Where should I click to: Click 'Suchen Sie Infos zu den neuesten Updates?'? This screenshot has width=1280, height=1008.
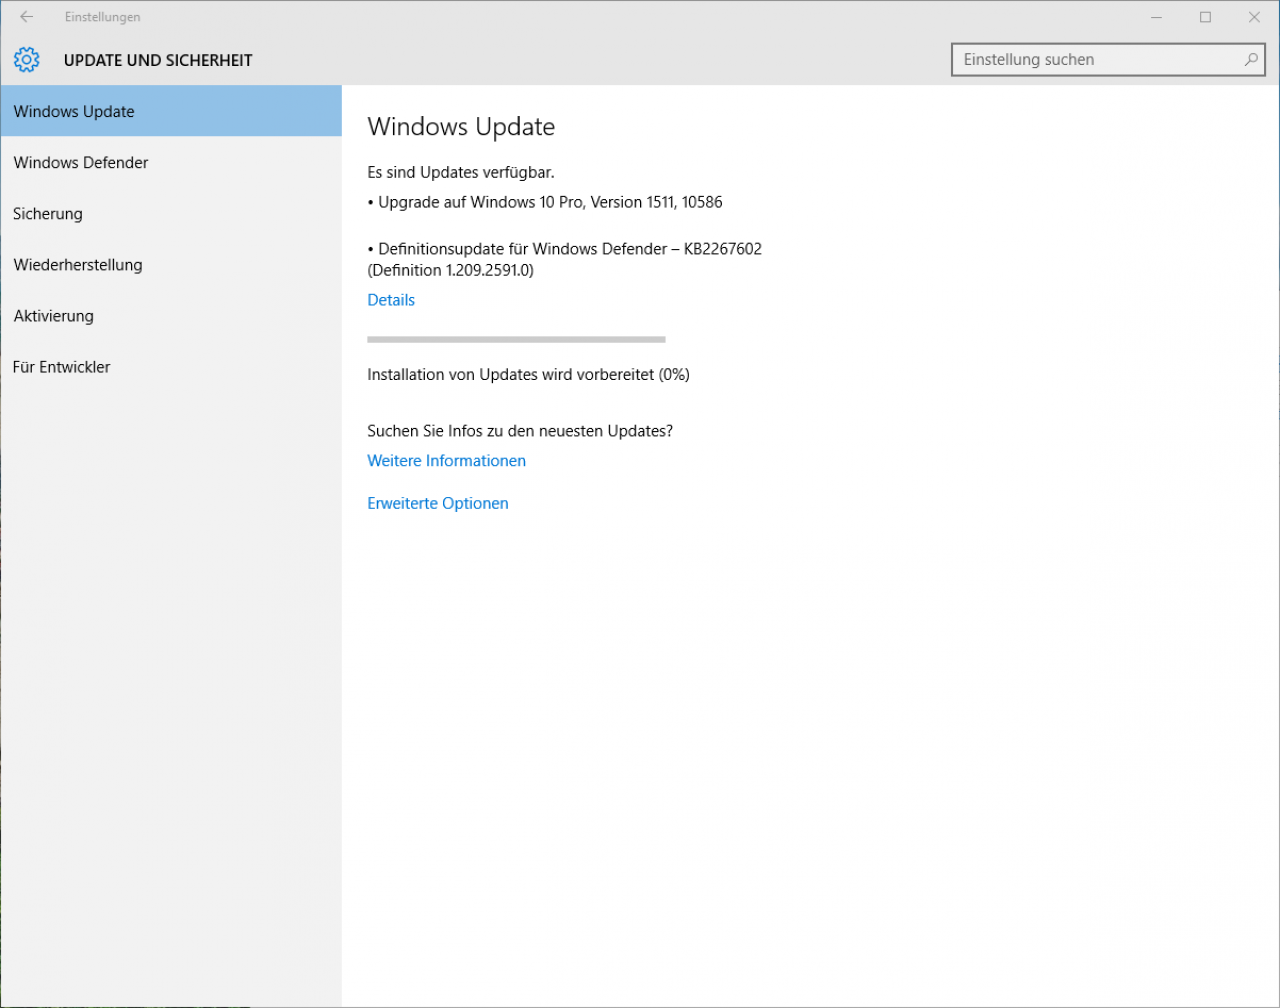pyautogui.click(x=520, y=431)
